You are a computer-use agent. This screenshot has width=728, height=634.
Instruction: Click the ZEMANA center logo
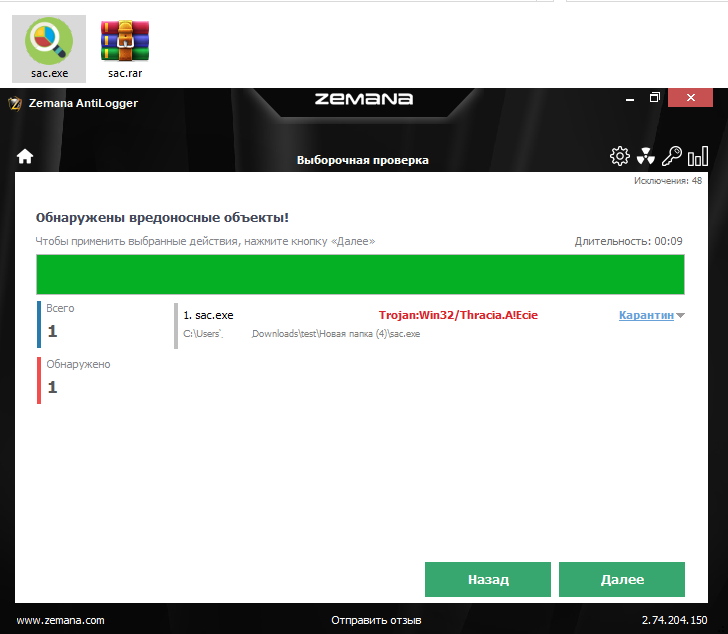pyautogui.click(x=364, y=99)
